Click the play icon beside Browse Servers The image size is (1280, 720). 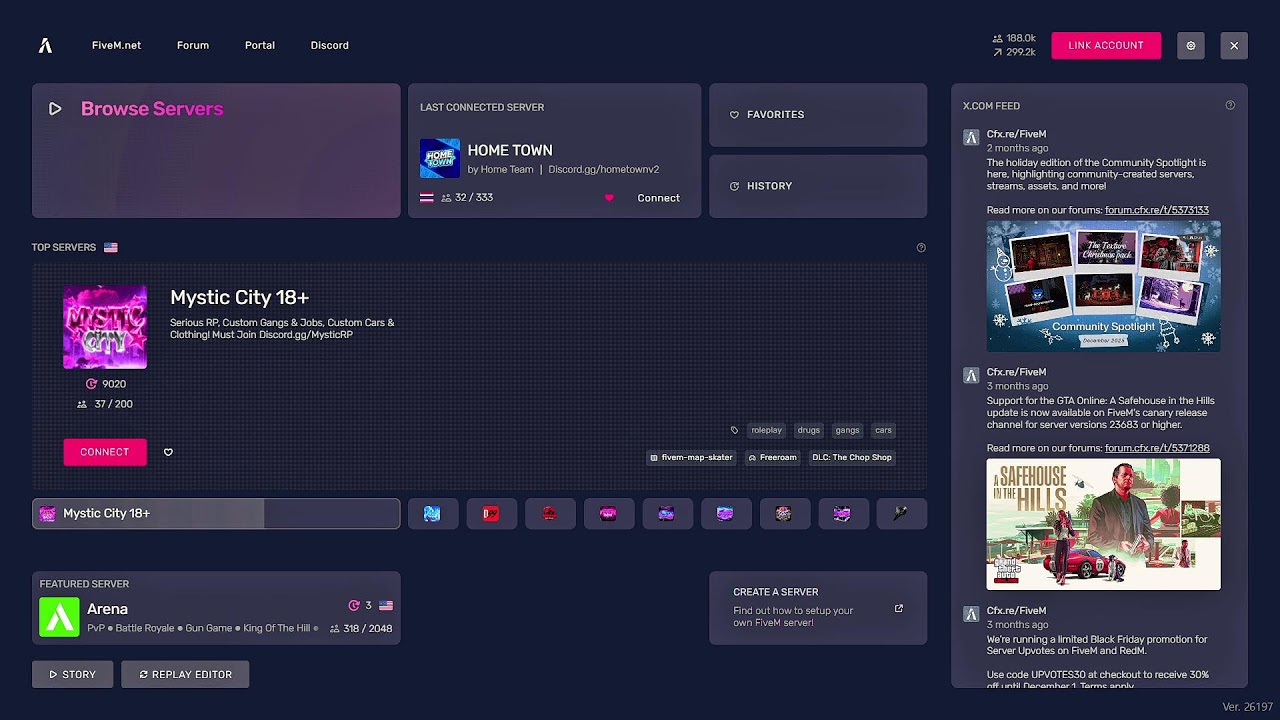pyautogui.click(x=55, y=109)
